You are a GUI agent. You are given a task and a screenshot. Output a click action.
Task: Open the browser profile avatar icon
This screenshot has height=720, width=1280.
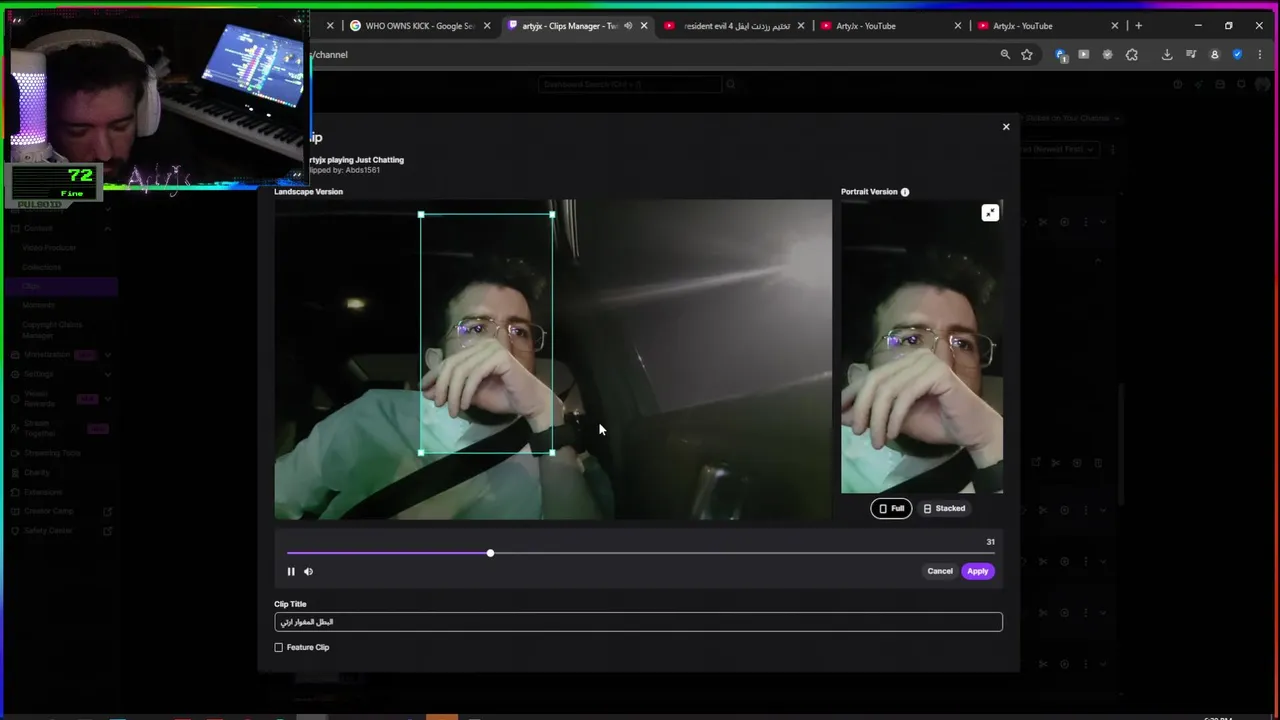[1215, 55]
